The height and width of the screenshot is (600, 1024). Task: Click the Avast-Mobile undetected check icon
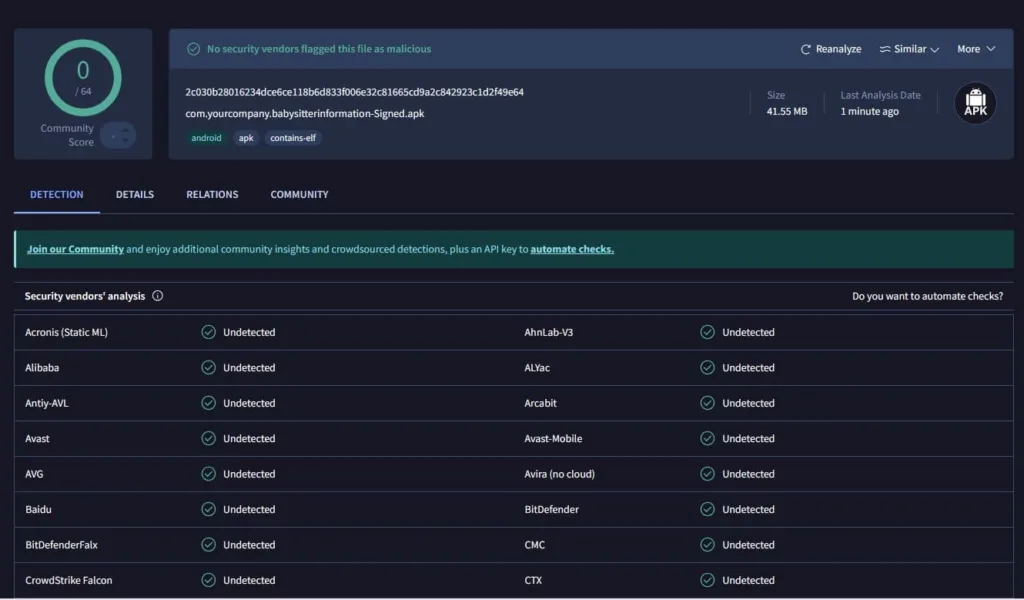(x=707, y=438)
